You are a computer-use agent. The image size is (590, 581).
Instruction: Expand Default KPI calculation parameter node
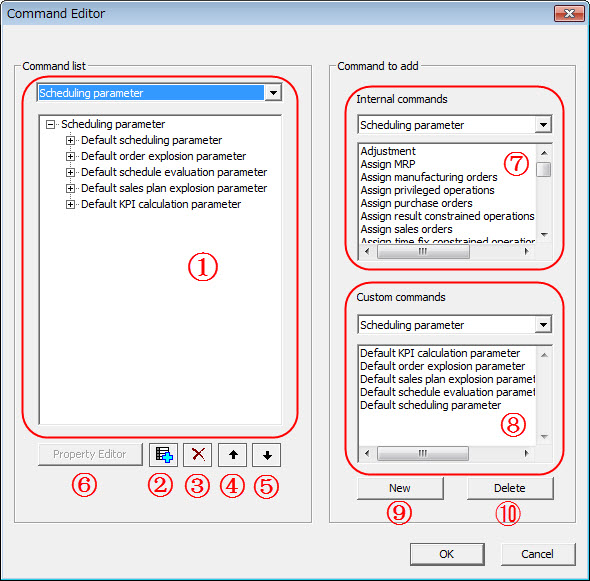click(x=70, y=204)
